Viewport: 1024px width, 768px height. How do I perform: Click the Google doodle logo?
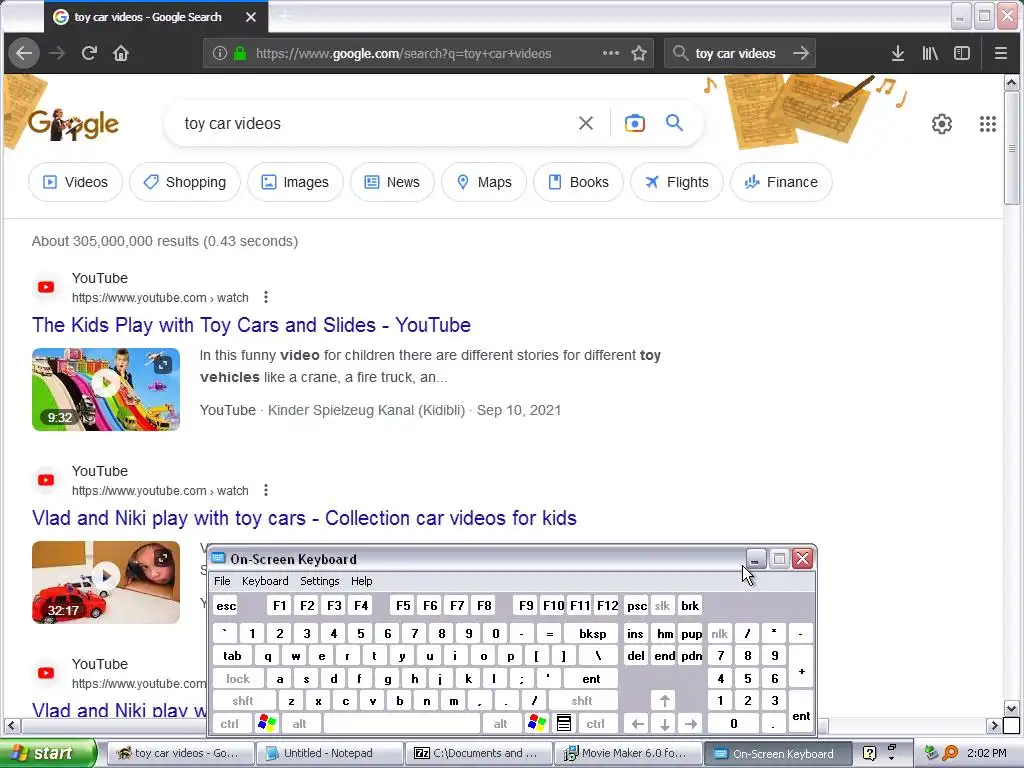coord(74,123)
